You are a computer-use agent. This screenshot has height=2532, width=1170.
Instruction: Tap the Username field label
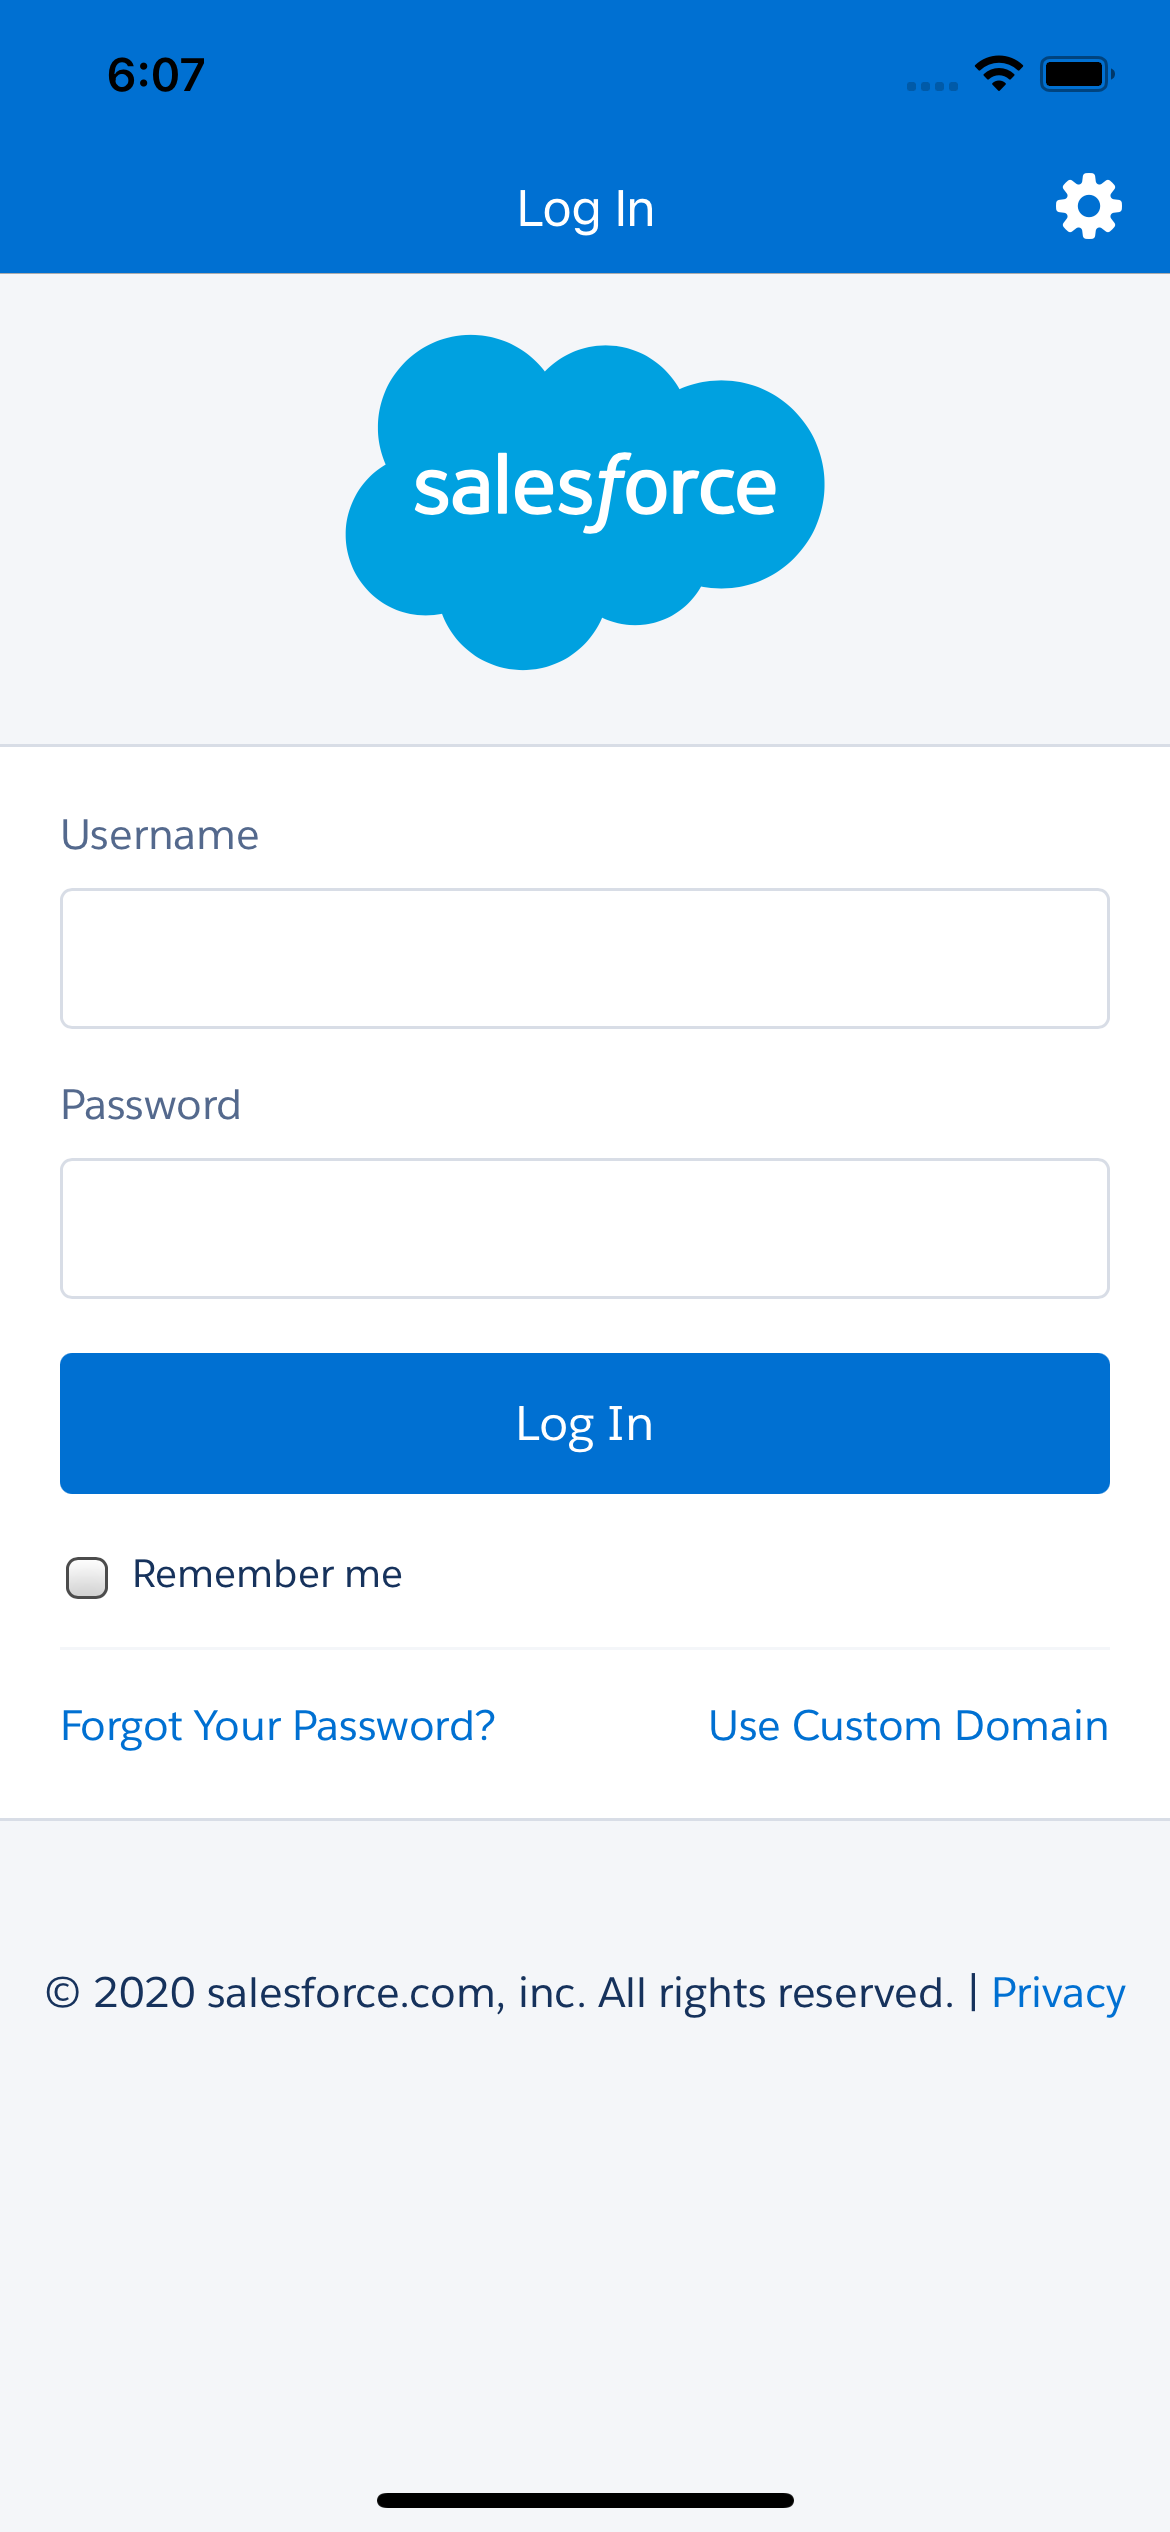coord(160,835)
